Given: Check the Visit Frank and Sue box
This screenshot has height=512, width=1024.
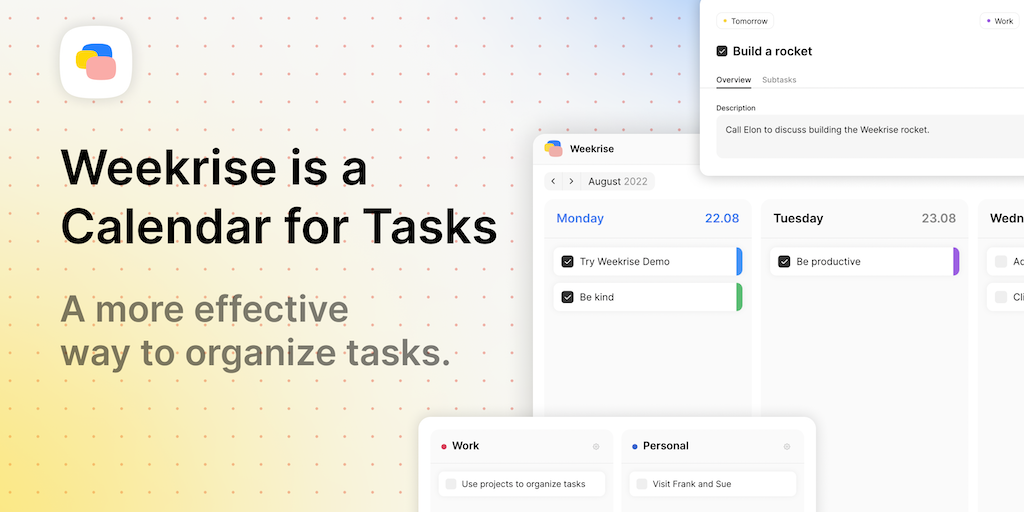Looking at the screenshot, I should click(x=642, y=484).
